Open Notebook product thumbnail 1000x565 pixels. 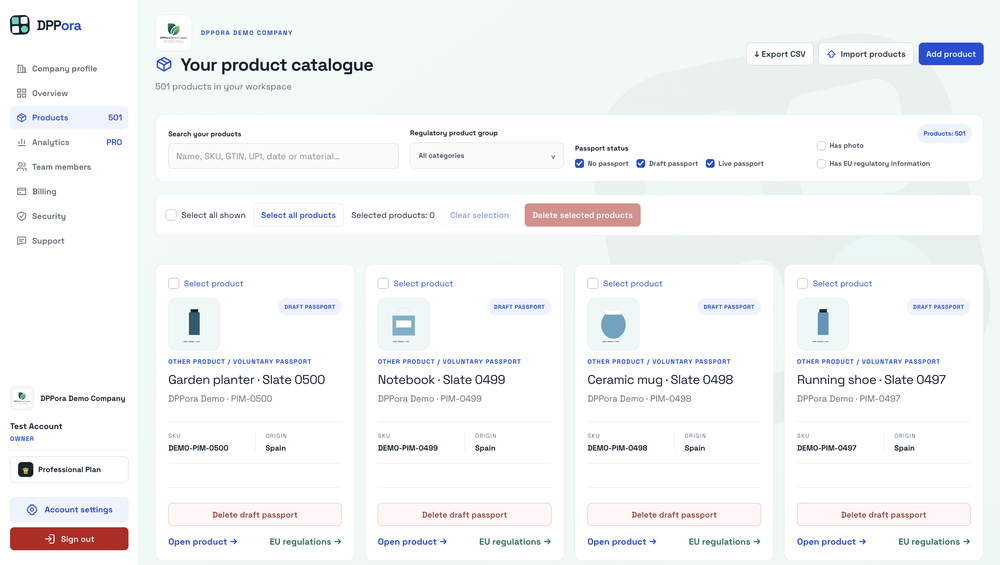(x=404, y=324)
